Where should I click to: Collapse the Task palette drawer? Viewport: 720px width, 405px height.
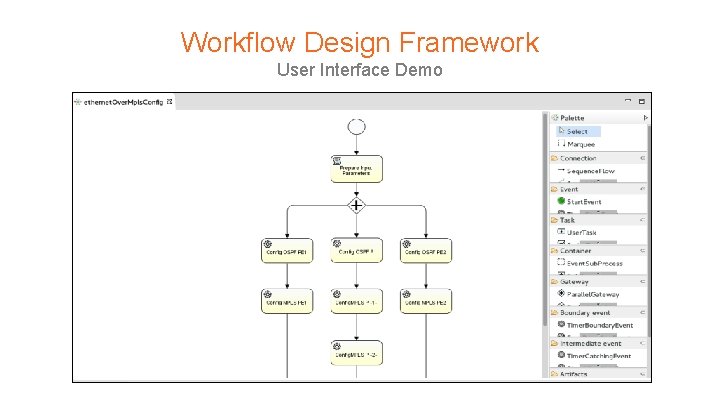[643, 220]
